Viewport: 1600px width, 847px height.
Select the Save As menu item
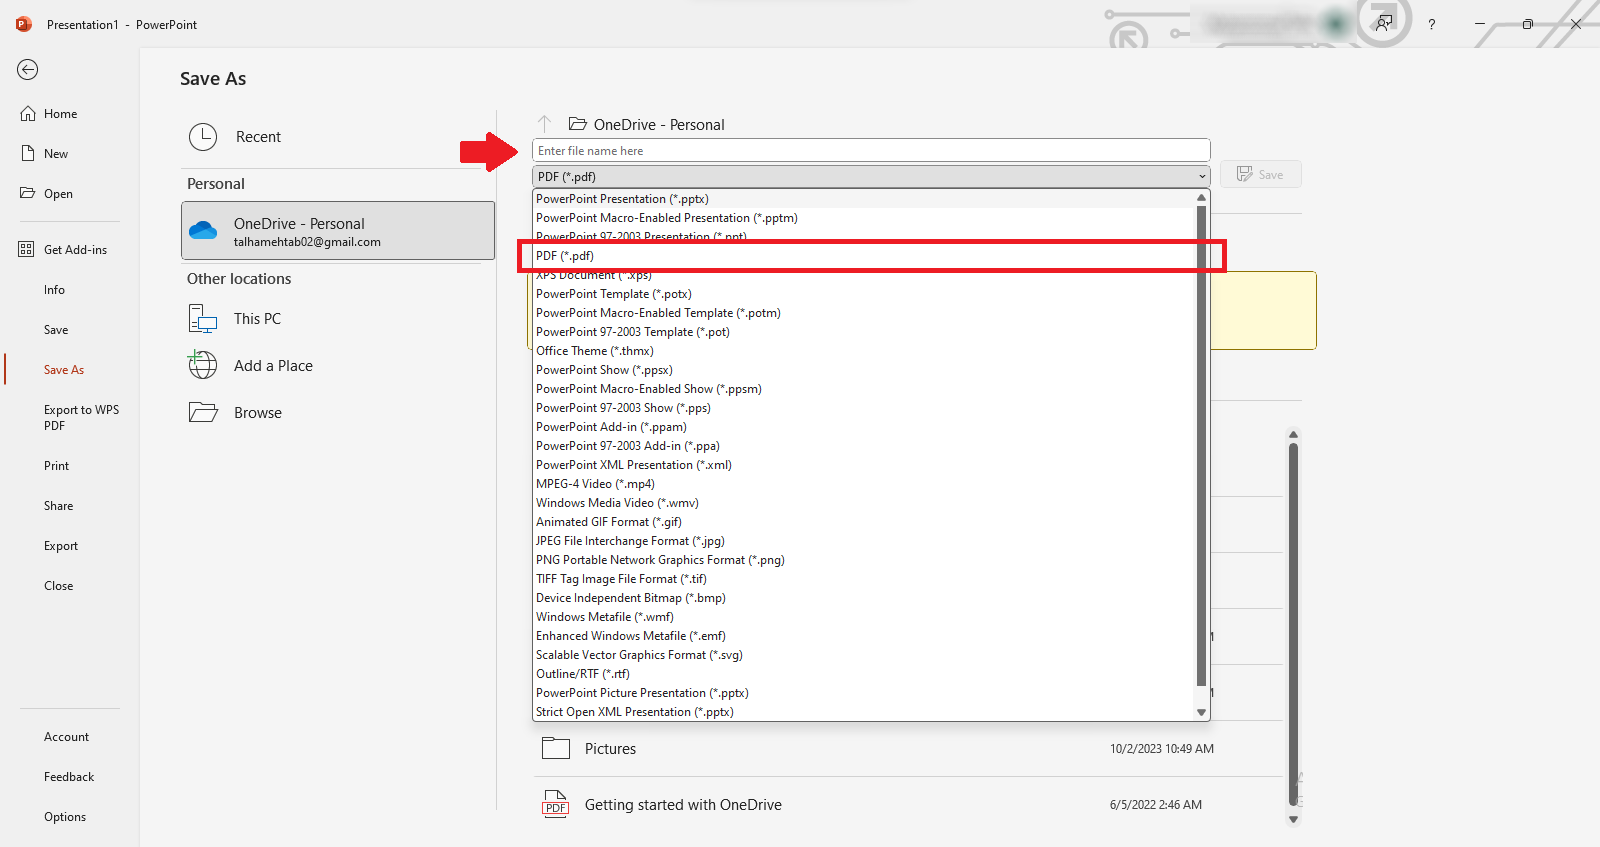click(64, 370)
